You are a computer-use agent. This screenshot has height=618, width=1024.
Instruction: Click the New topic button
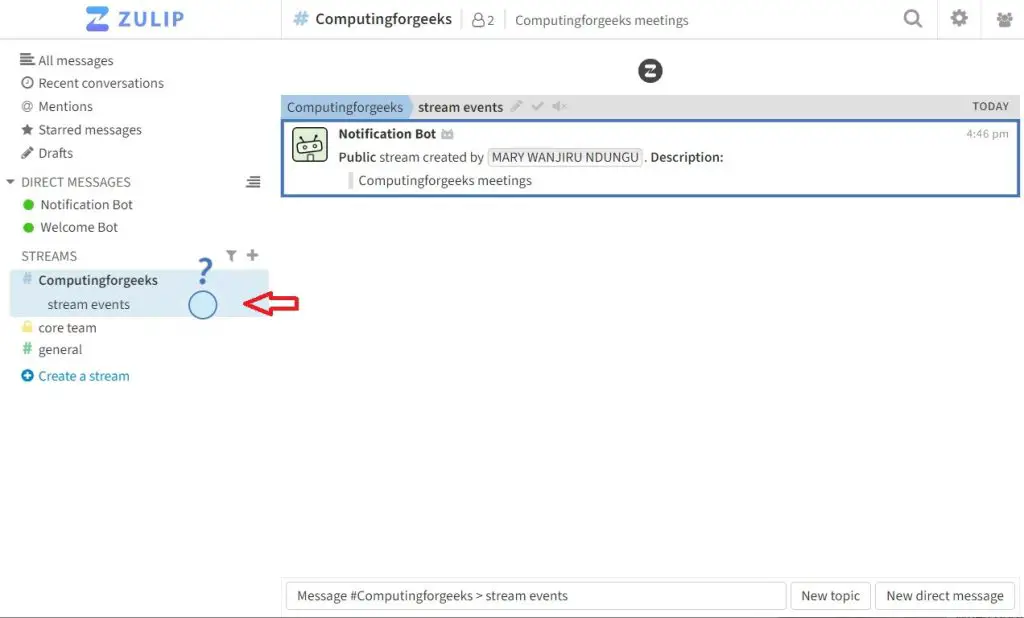pos(830,596)
